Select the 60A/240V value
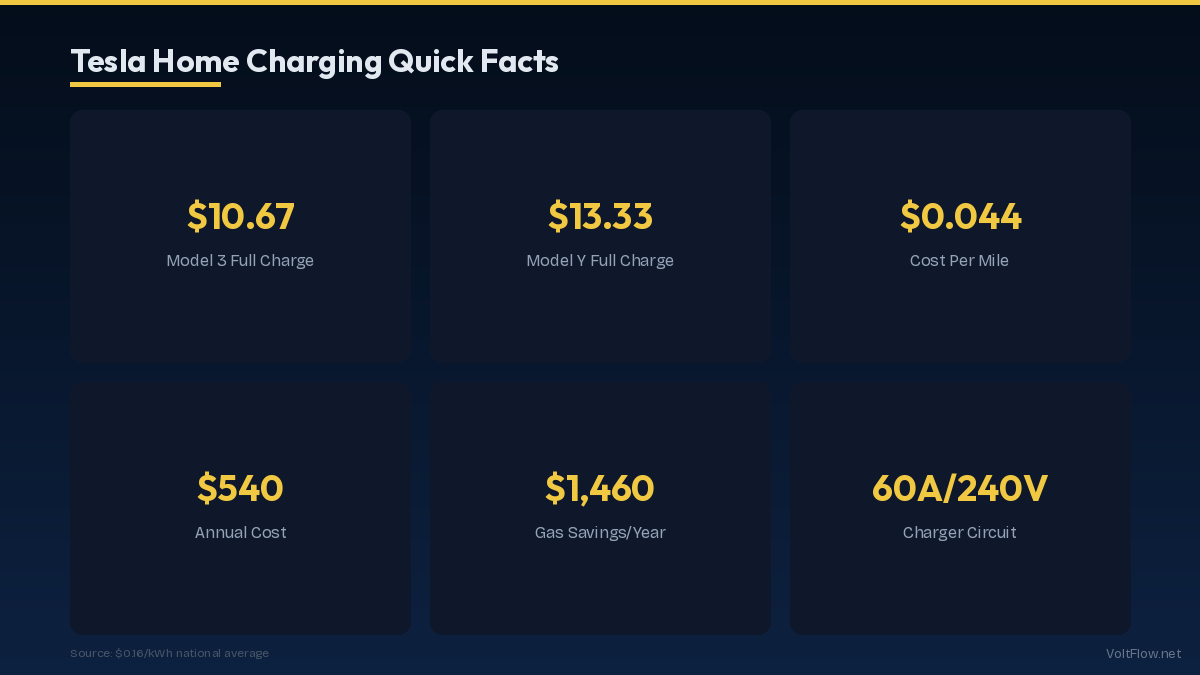The image size is (1200, 675). point(960,488)
